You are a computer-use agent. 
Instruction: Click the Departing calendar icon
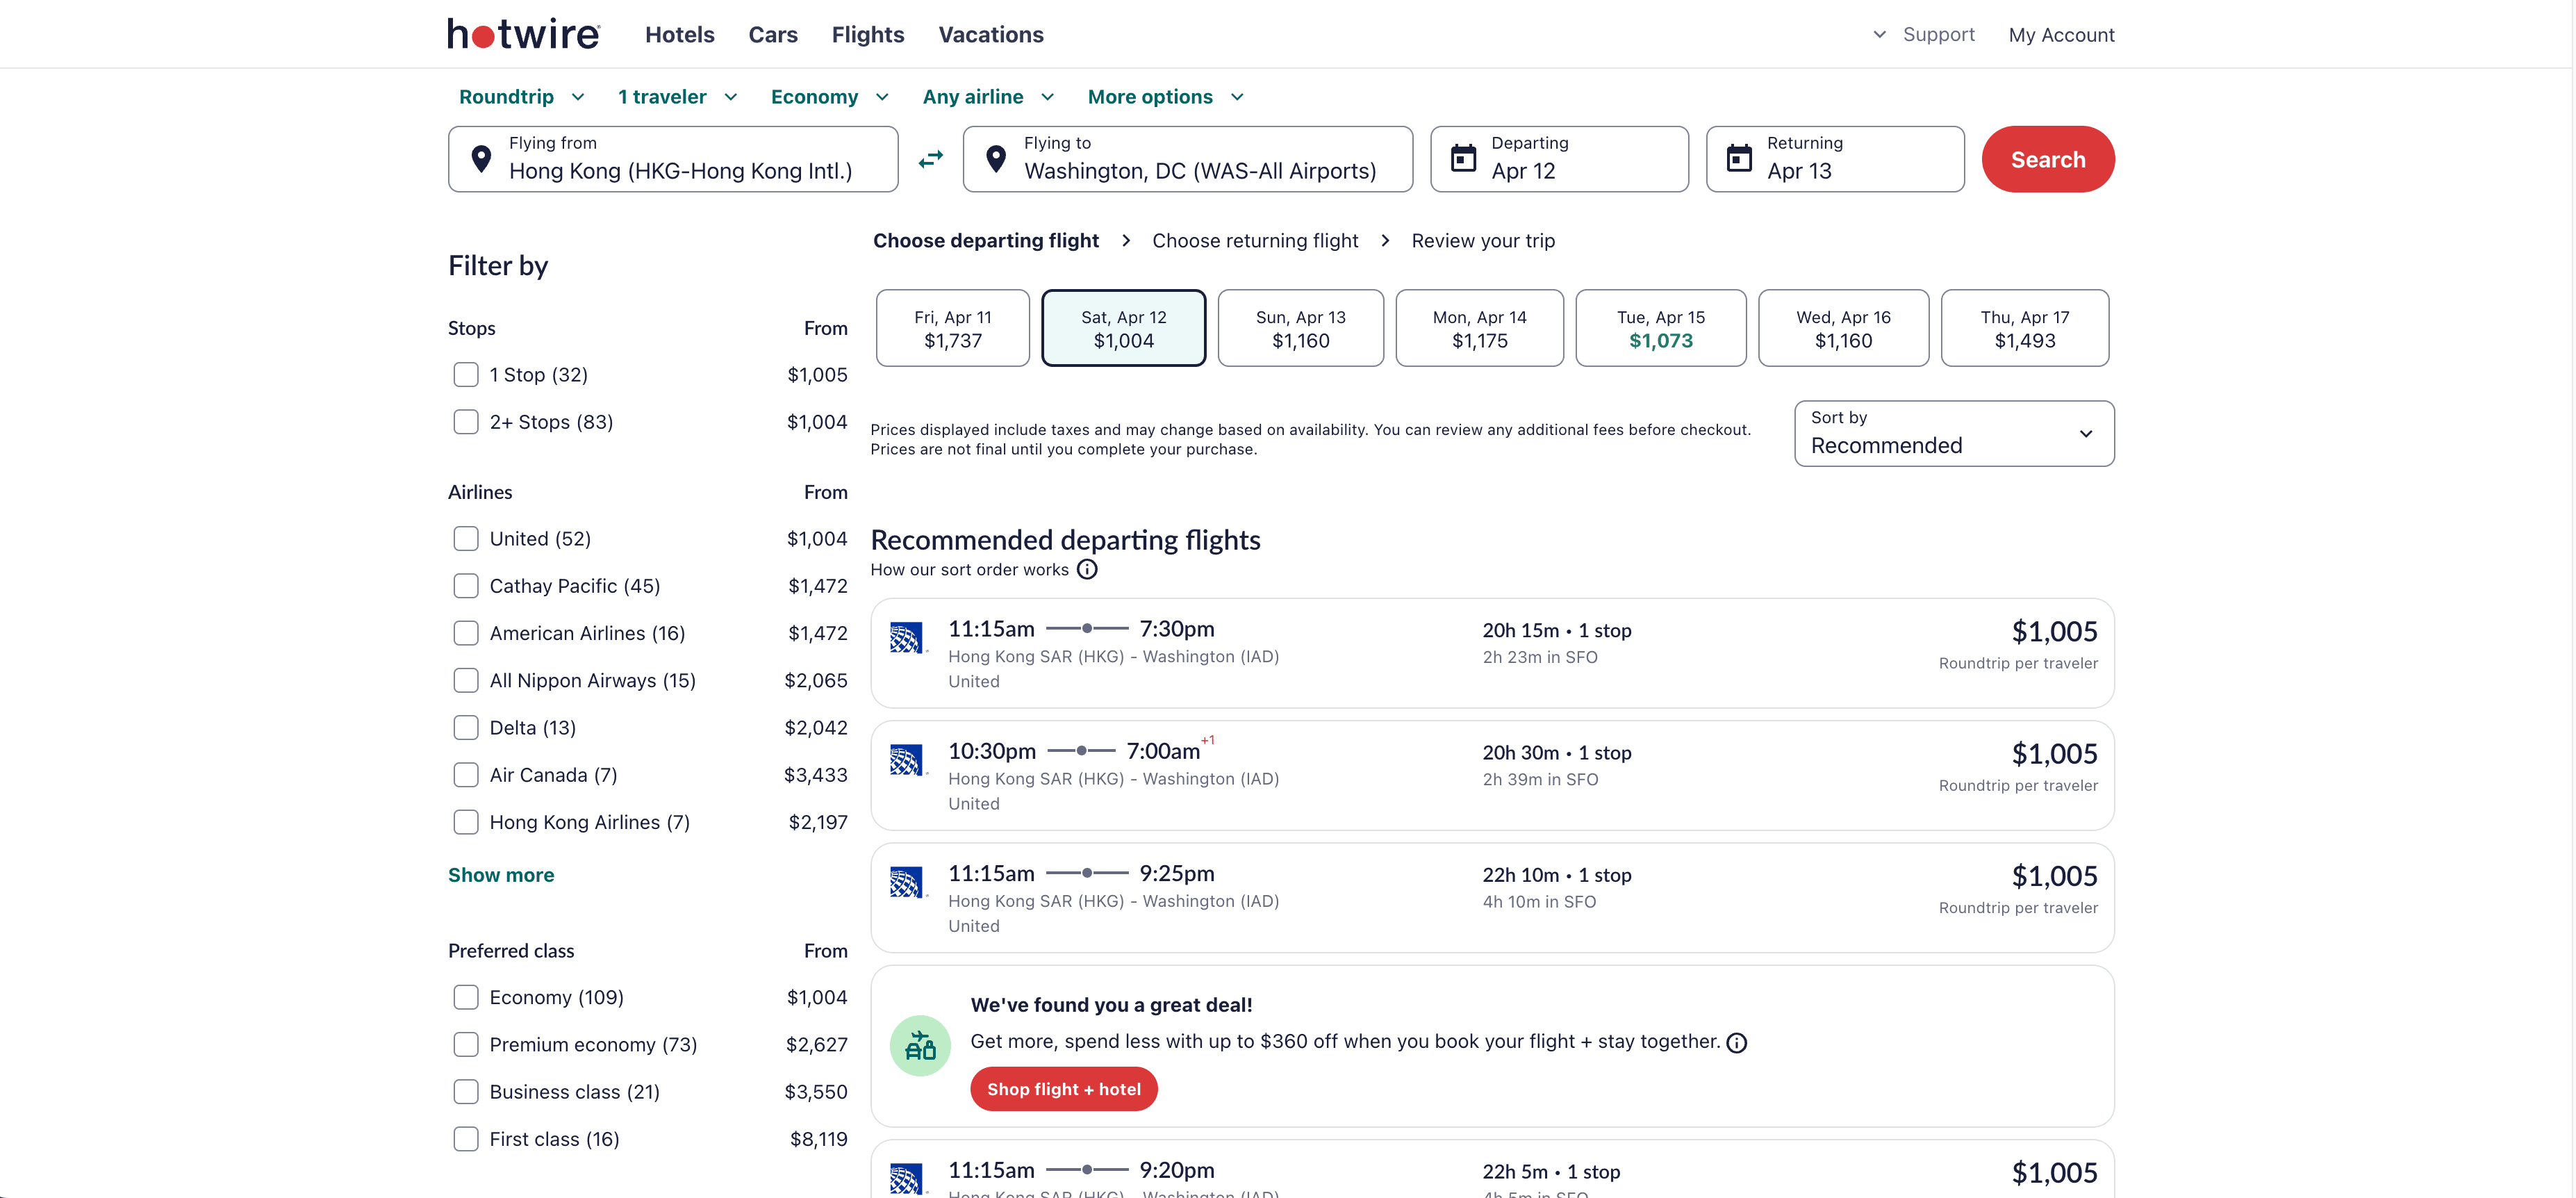[1463, 159]
